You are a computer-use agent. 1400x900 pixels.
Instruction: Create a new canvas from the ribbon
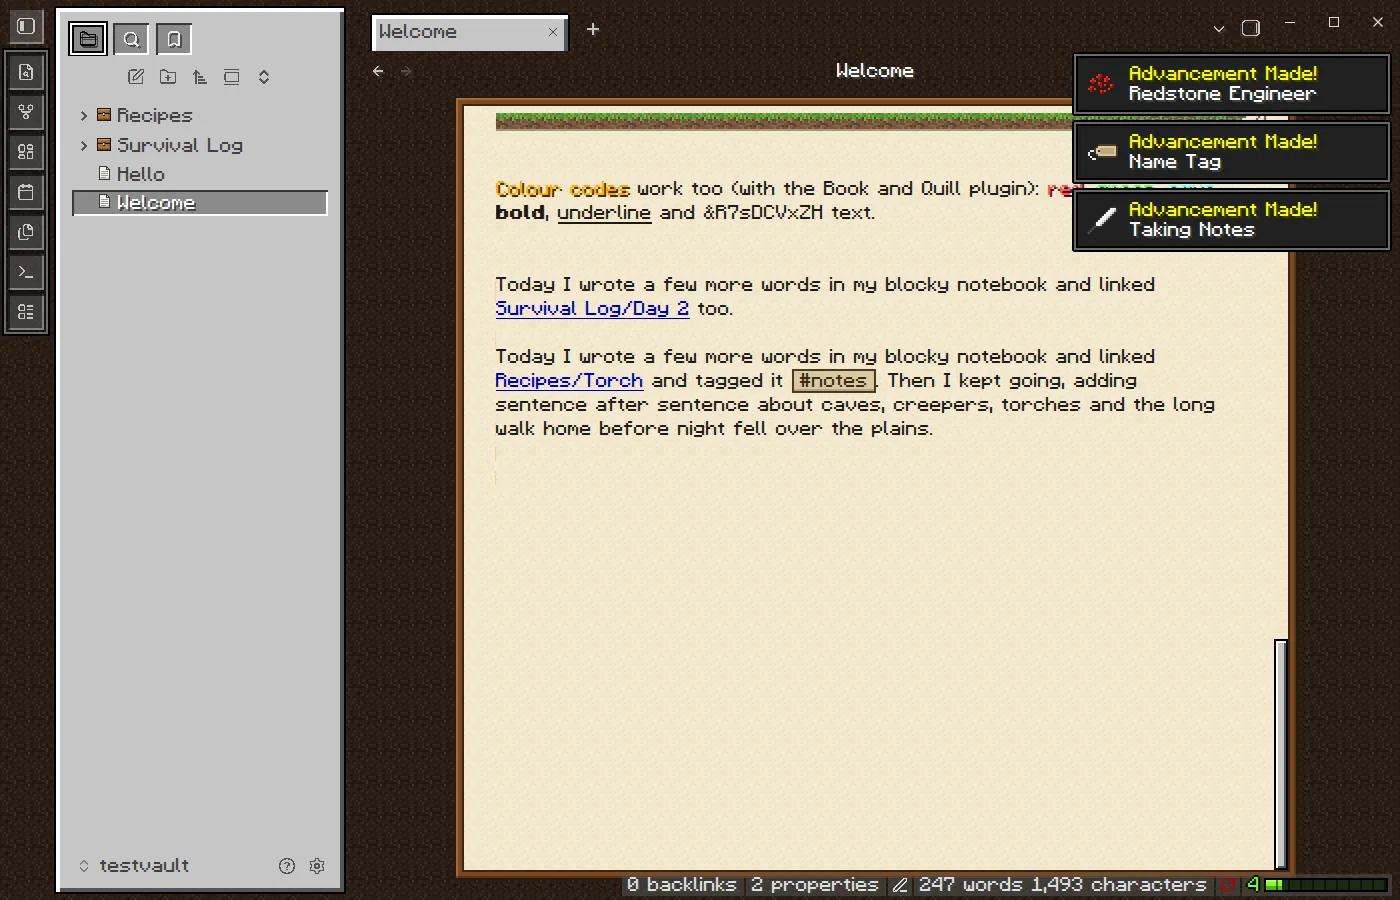tap(26, 152)
